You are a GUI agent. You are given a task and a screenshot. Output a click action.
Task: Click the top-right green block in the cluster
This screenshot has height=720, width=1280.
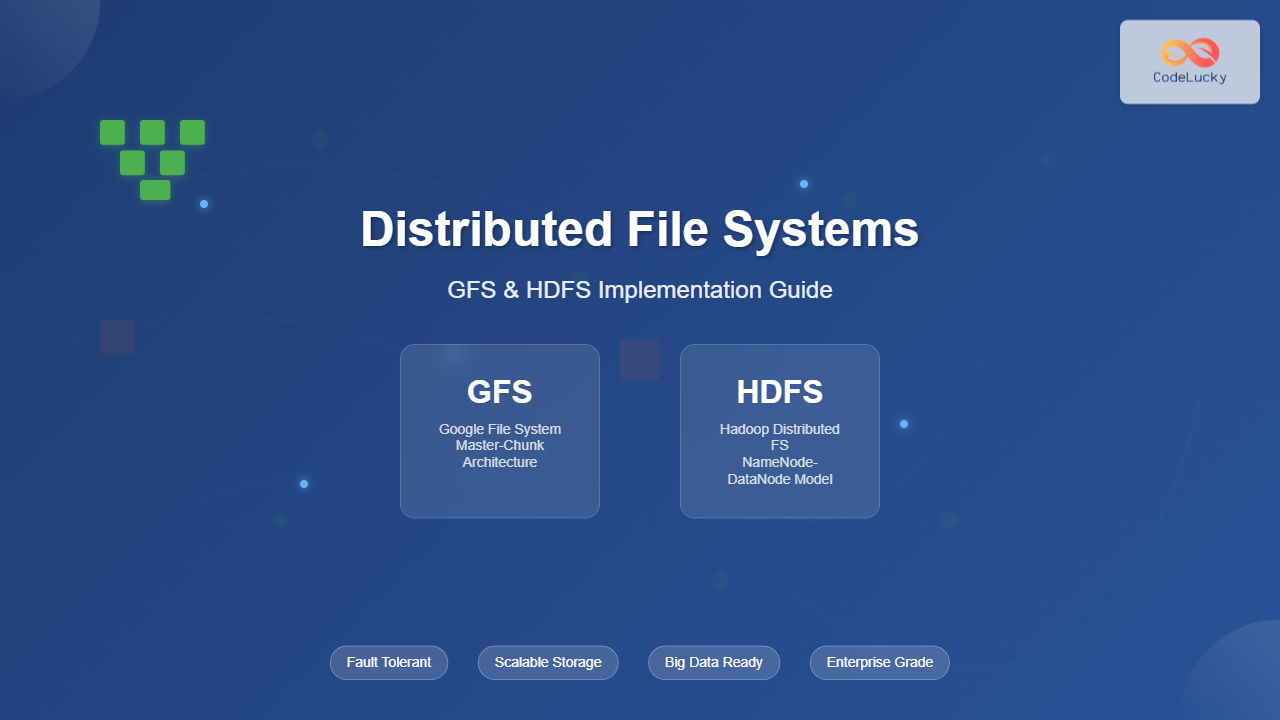[192, 132]
